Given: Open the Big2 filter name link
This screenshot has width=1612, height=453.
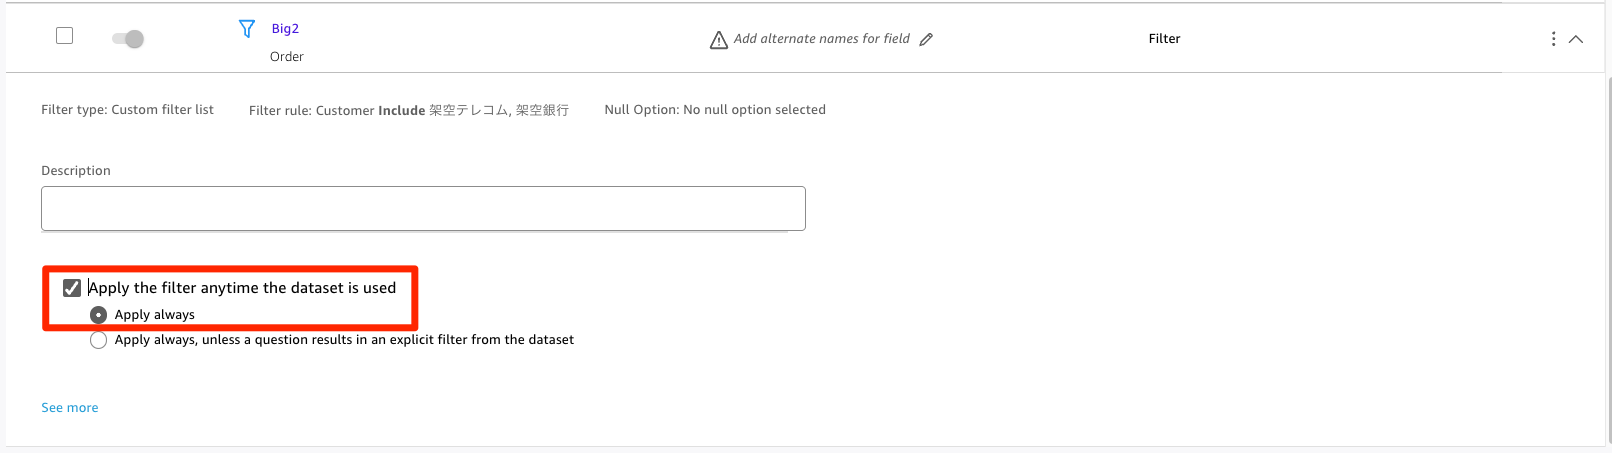Looking at the screenshot, I should click(x=285, y=29).
